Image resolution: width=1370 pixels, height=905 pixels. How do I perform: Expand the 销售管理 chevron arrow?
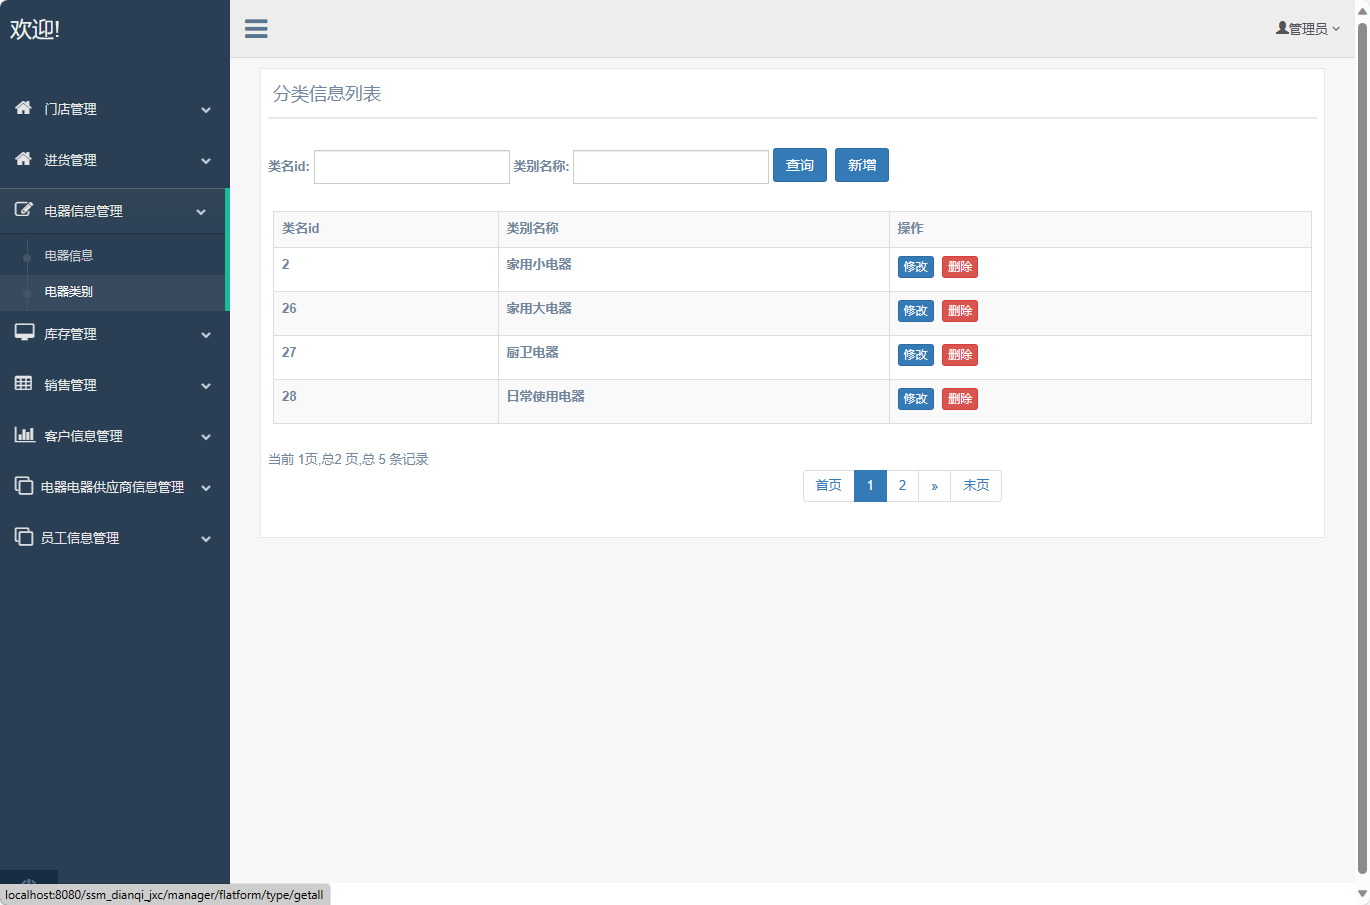(206, 386)
